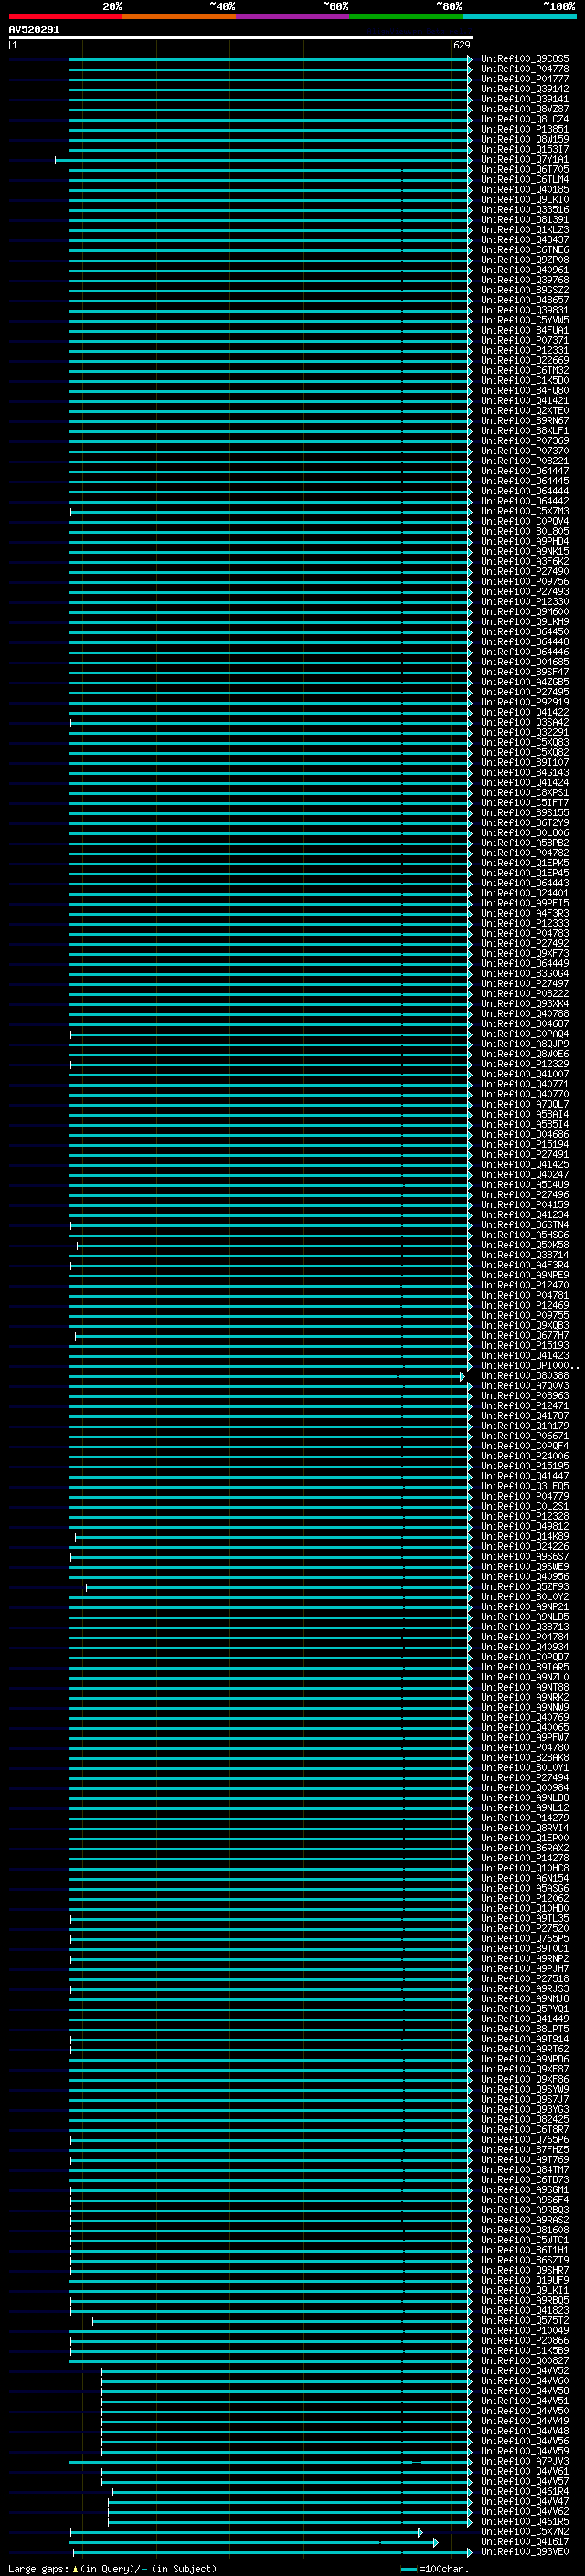Select the UniRef100_B9GSZ2 label

click(x=525, y=290)
